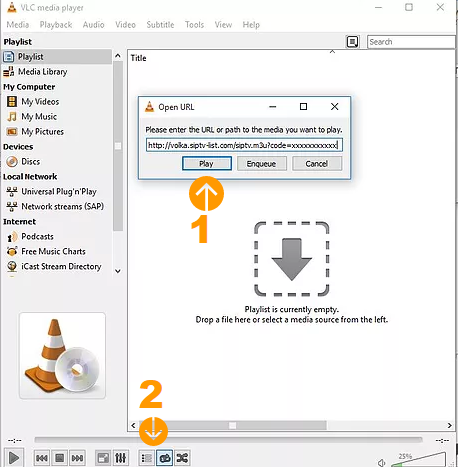Open the View menu
Viewport: 458px width, 467px height.
pos(223,25)
